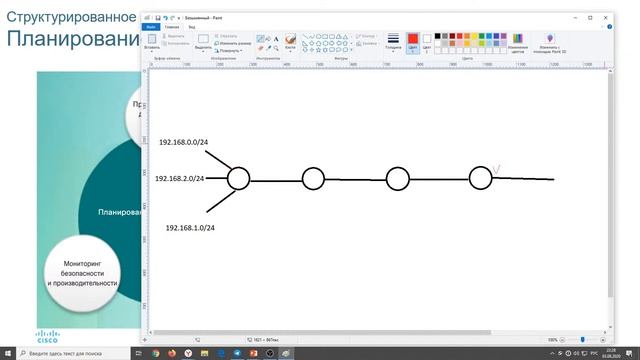Open Chrome from the taskbar
The height and width of the screenshot is (360, 640).
coord(156,353)
